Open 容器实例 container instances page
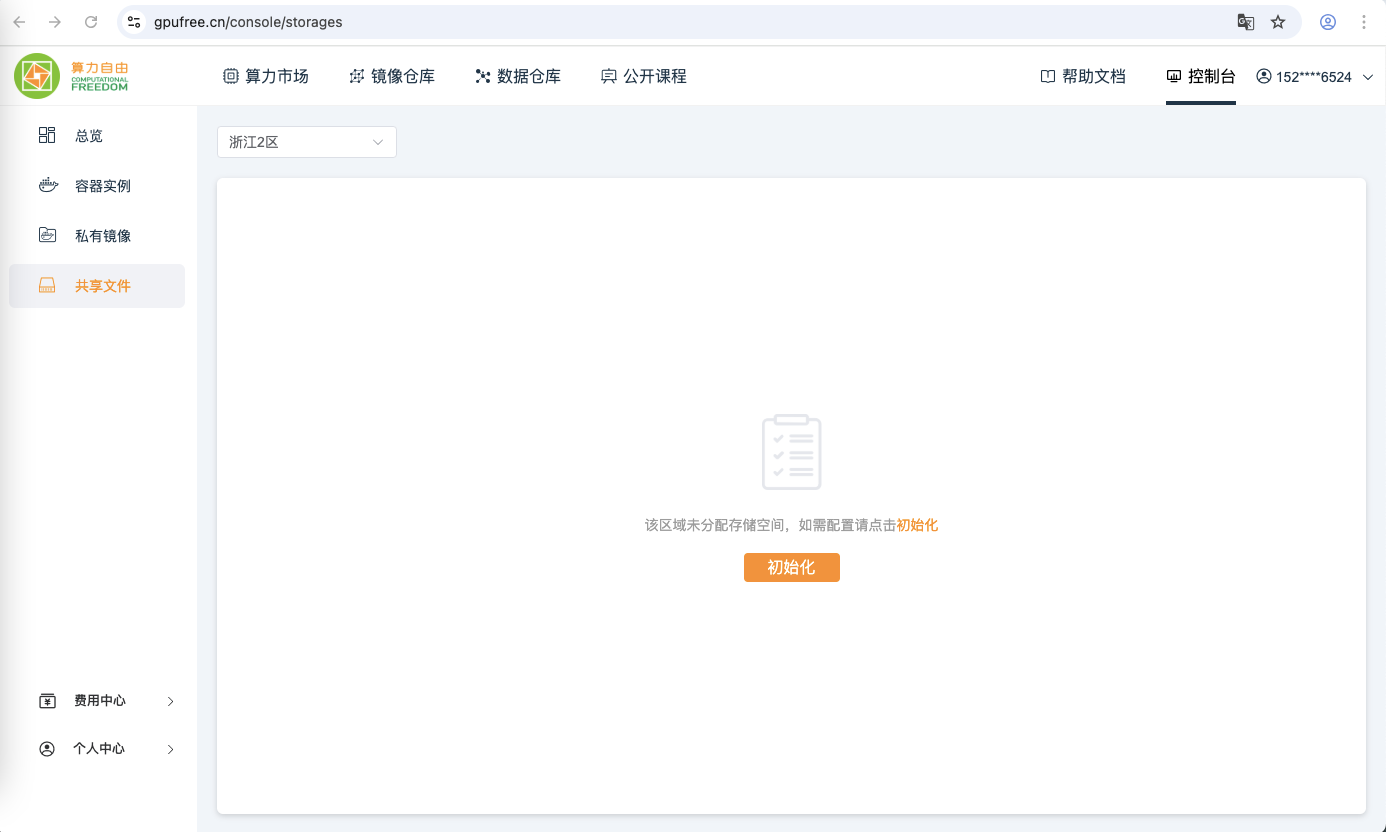Image resolution: width=1386 pixels, height=832 pixels. 102,186
